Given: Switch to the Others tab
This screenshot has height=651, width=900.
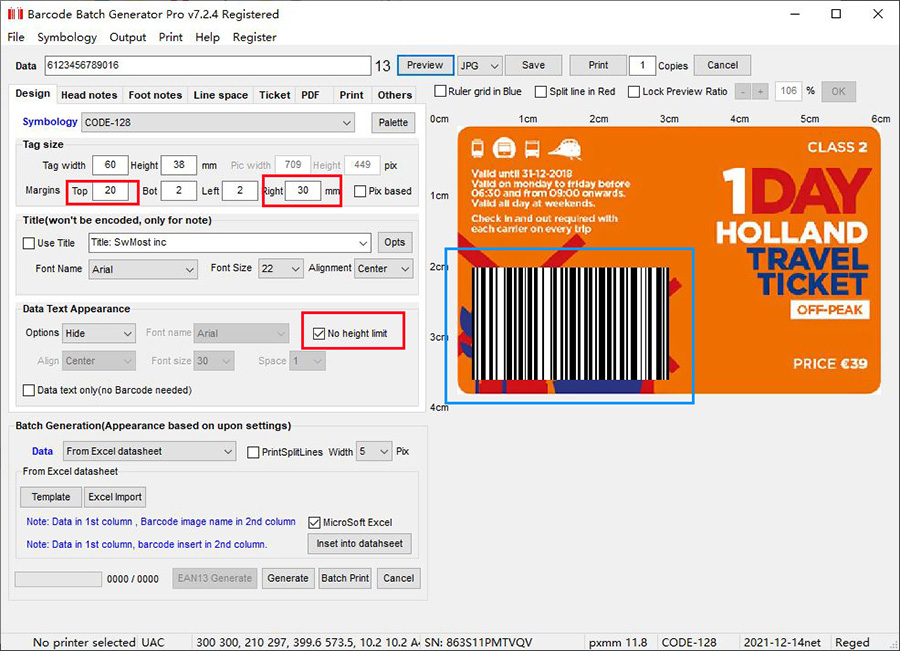Looking at the screenshot, I should click(x=394, y=95).
